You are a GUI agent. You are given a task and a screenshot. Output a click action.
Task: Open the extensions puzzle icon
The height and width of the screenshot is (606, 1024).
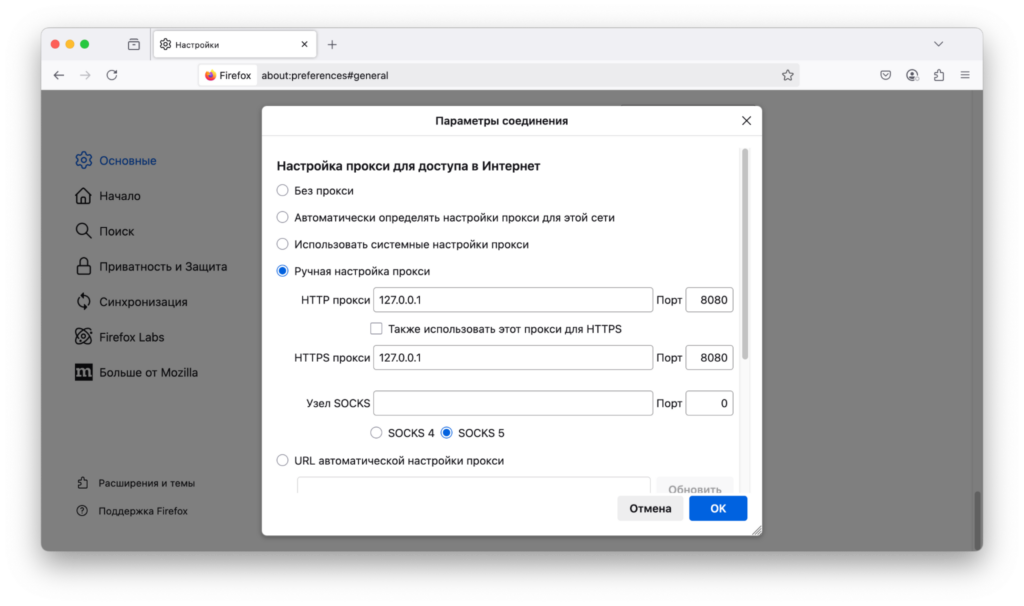[x=937, y=74]
